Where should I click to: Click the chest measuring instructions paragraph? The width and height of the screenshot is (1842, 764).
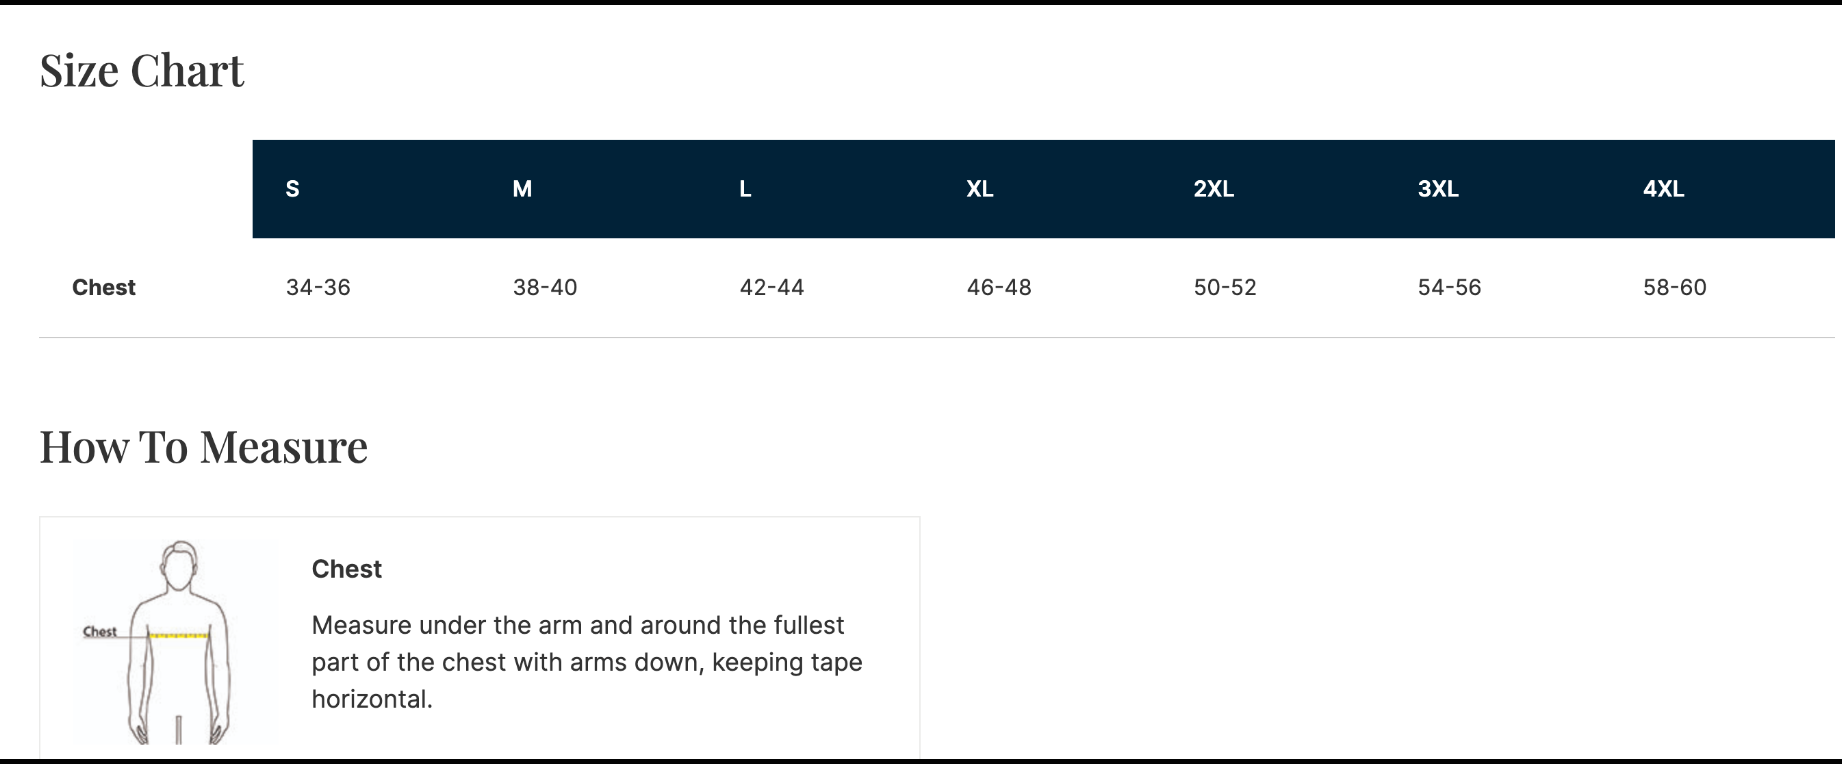587,662
